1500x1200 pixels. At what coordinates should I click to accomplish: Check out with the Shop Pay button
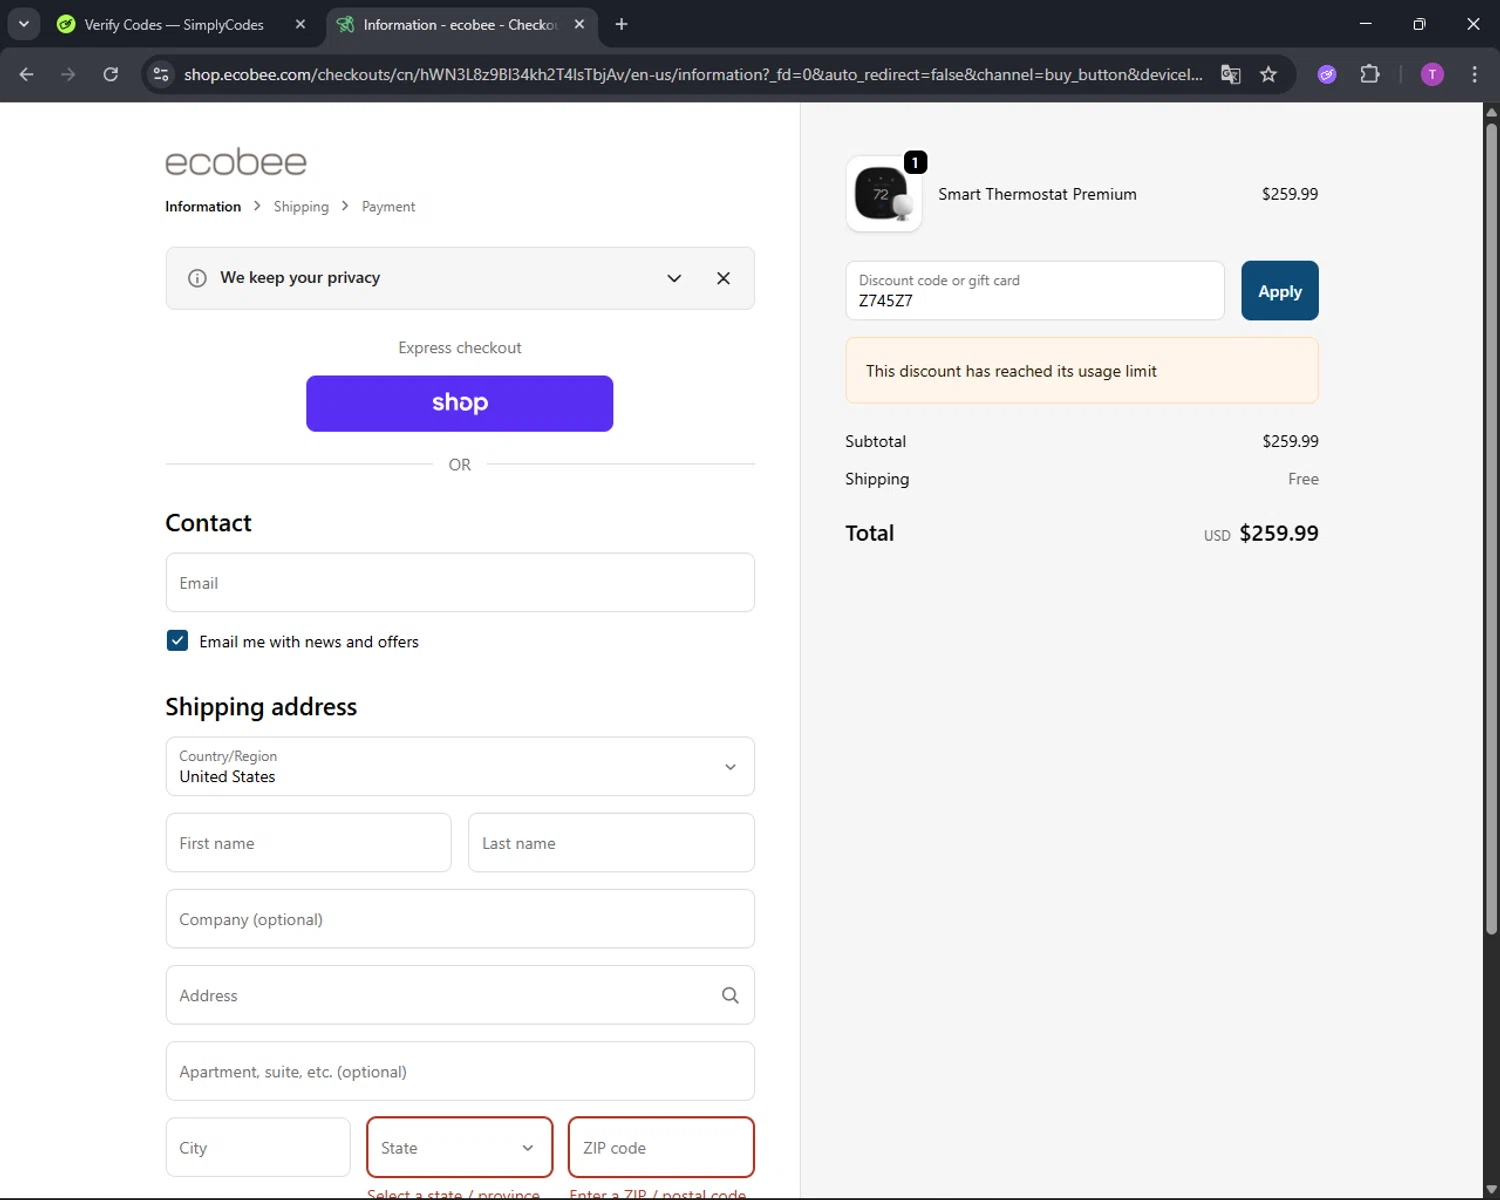click(460, 403)
